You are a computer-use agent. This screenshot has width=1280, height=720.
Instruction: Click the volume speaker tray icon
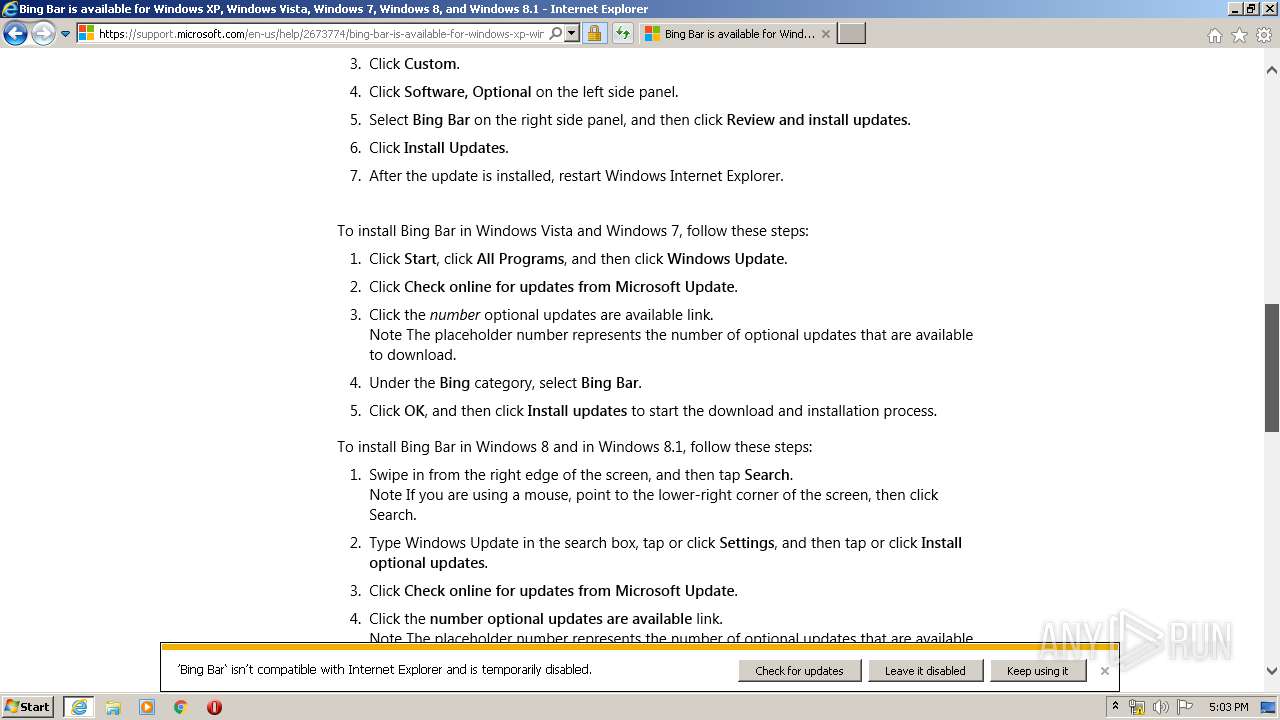1161,707
